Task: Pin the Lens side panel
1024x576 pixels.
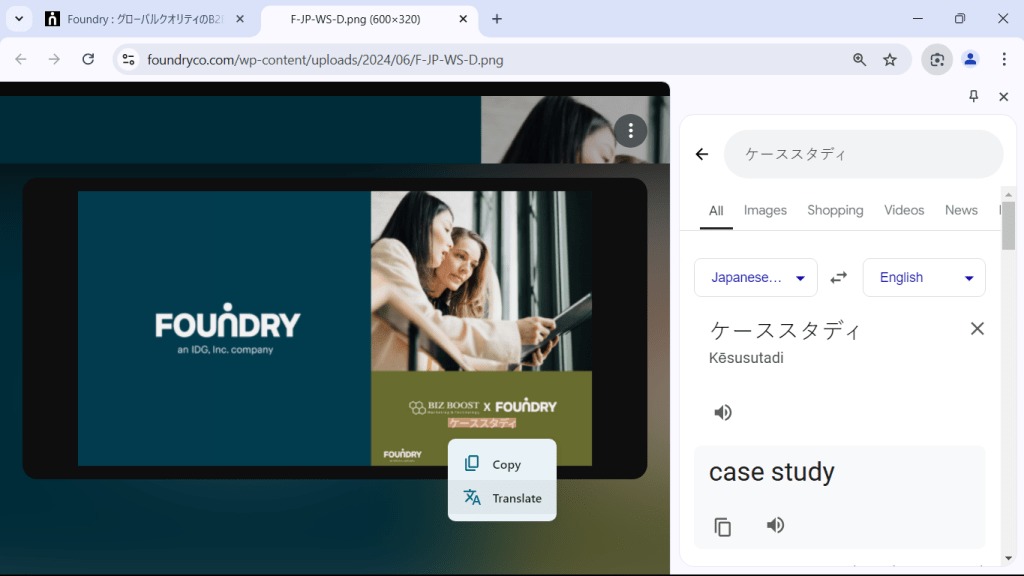Action: [x=973, y=96]
